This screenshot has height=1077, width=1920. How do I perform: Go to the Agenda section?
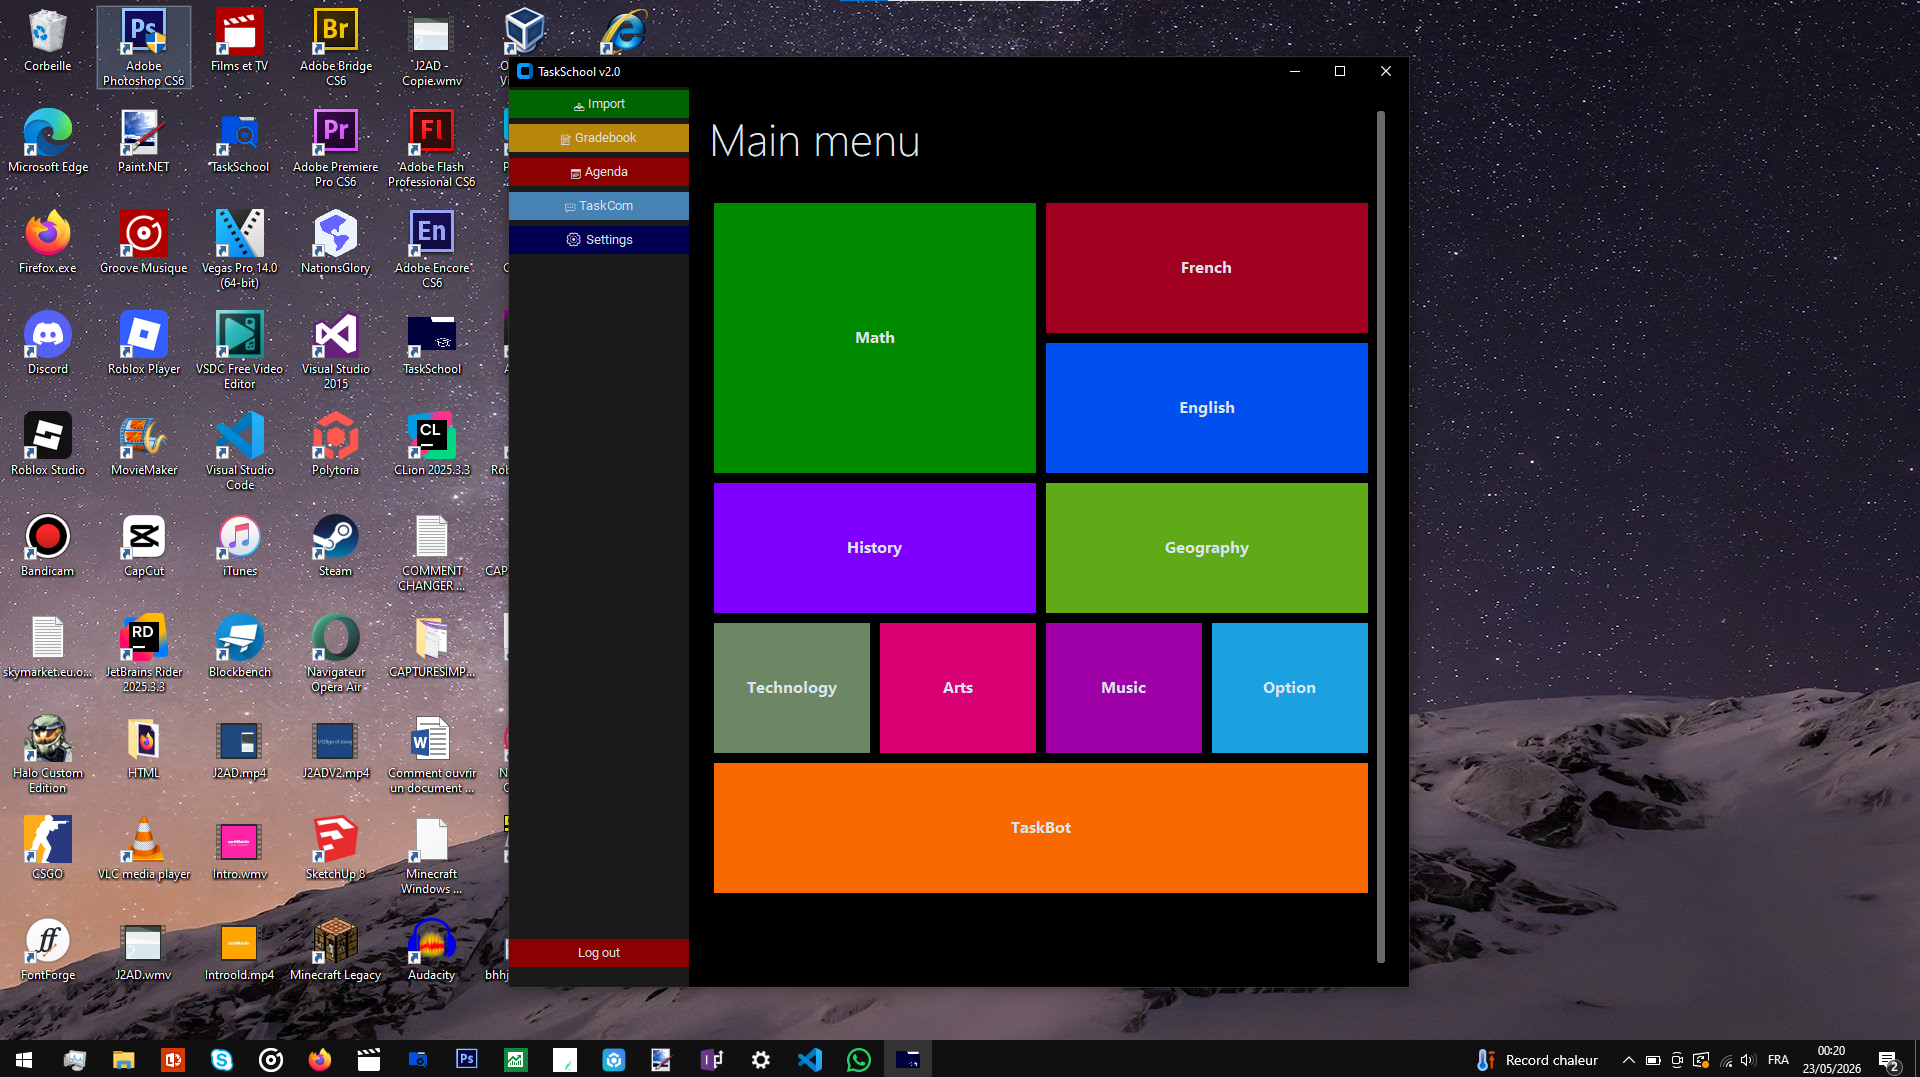[599, 172]
